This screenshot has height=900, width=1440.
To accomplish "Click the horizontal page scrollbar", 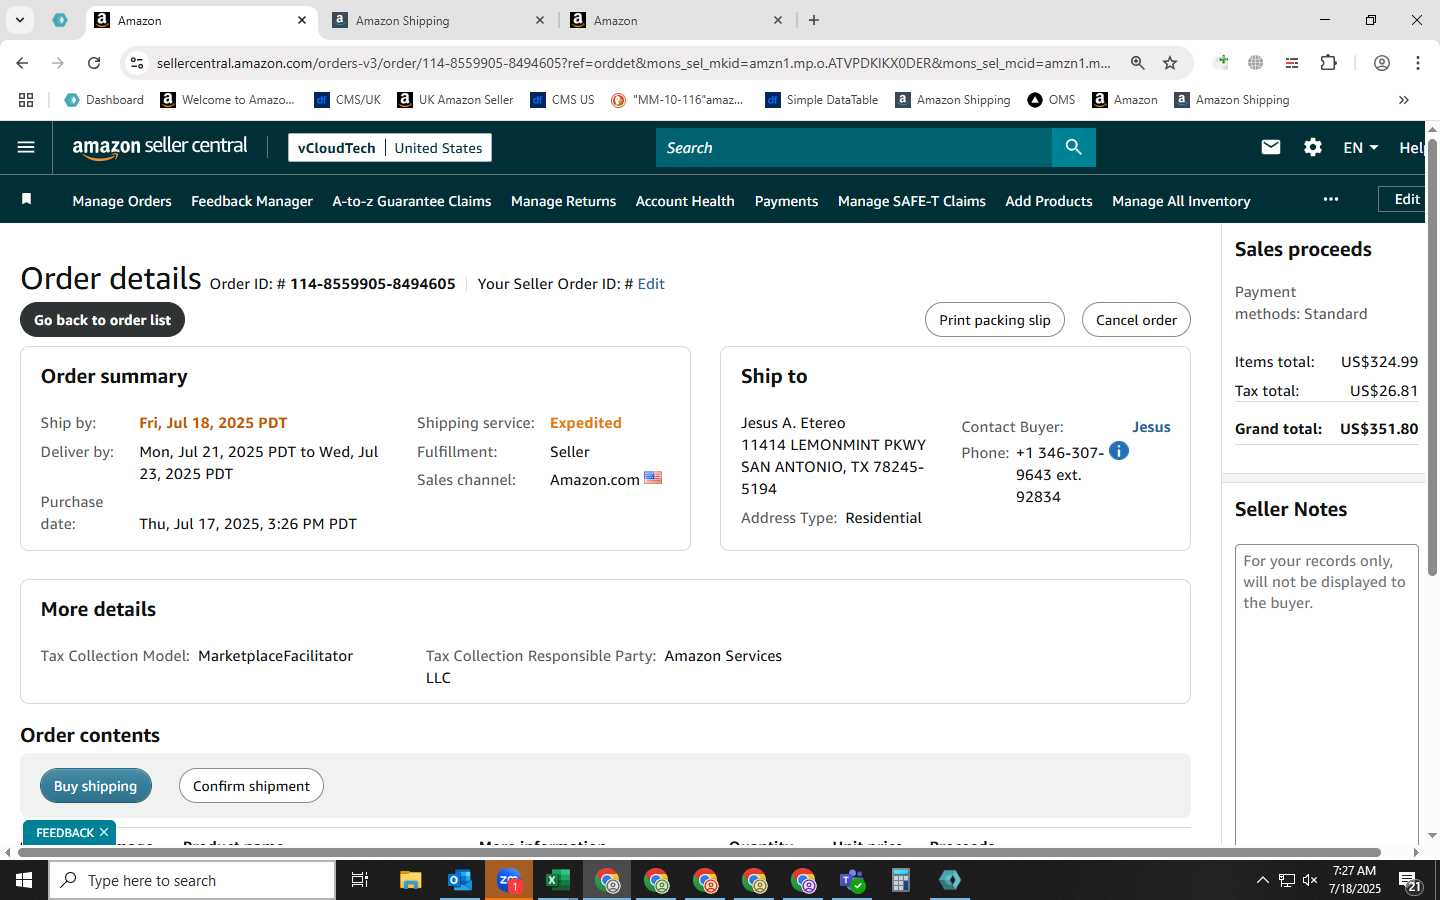I will tap(698, 852).
